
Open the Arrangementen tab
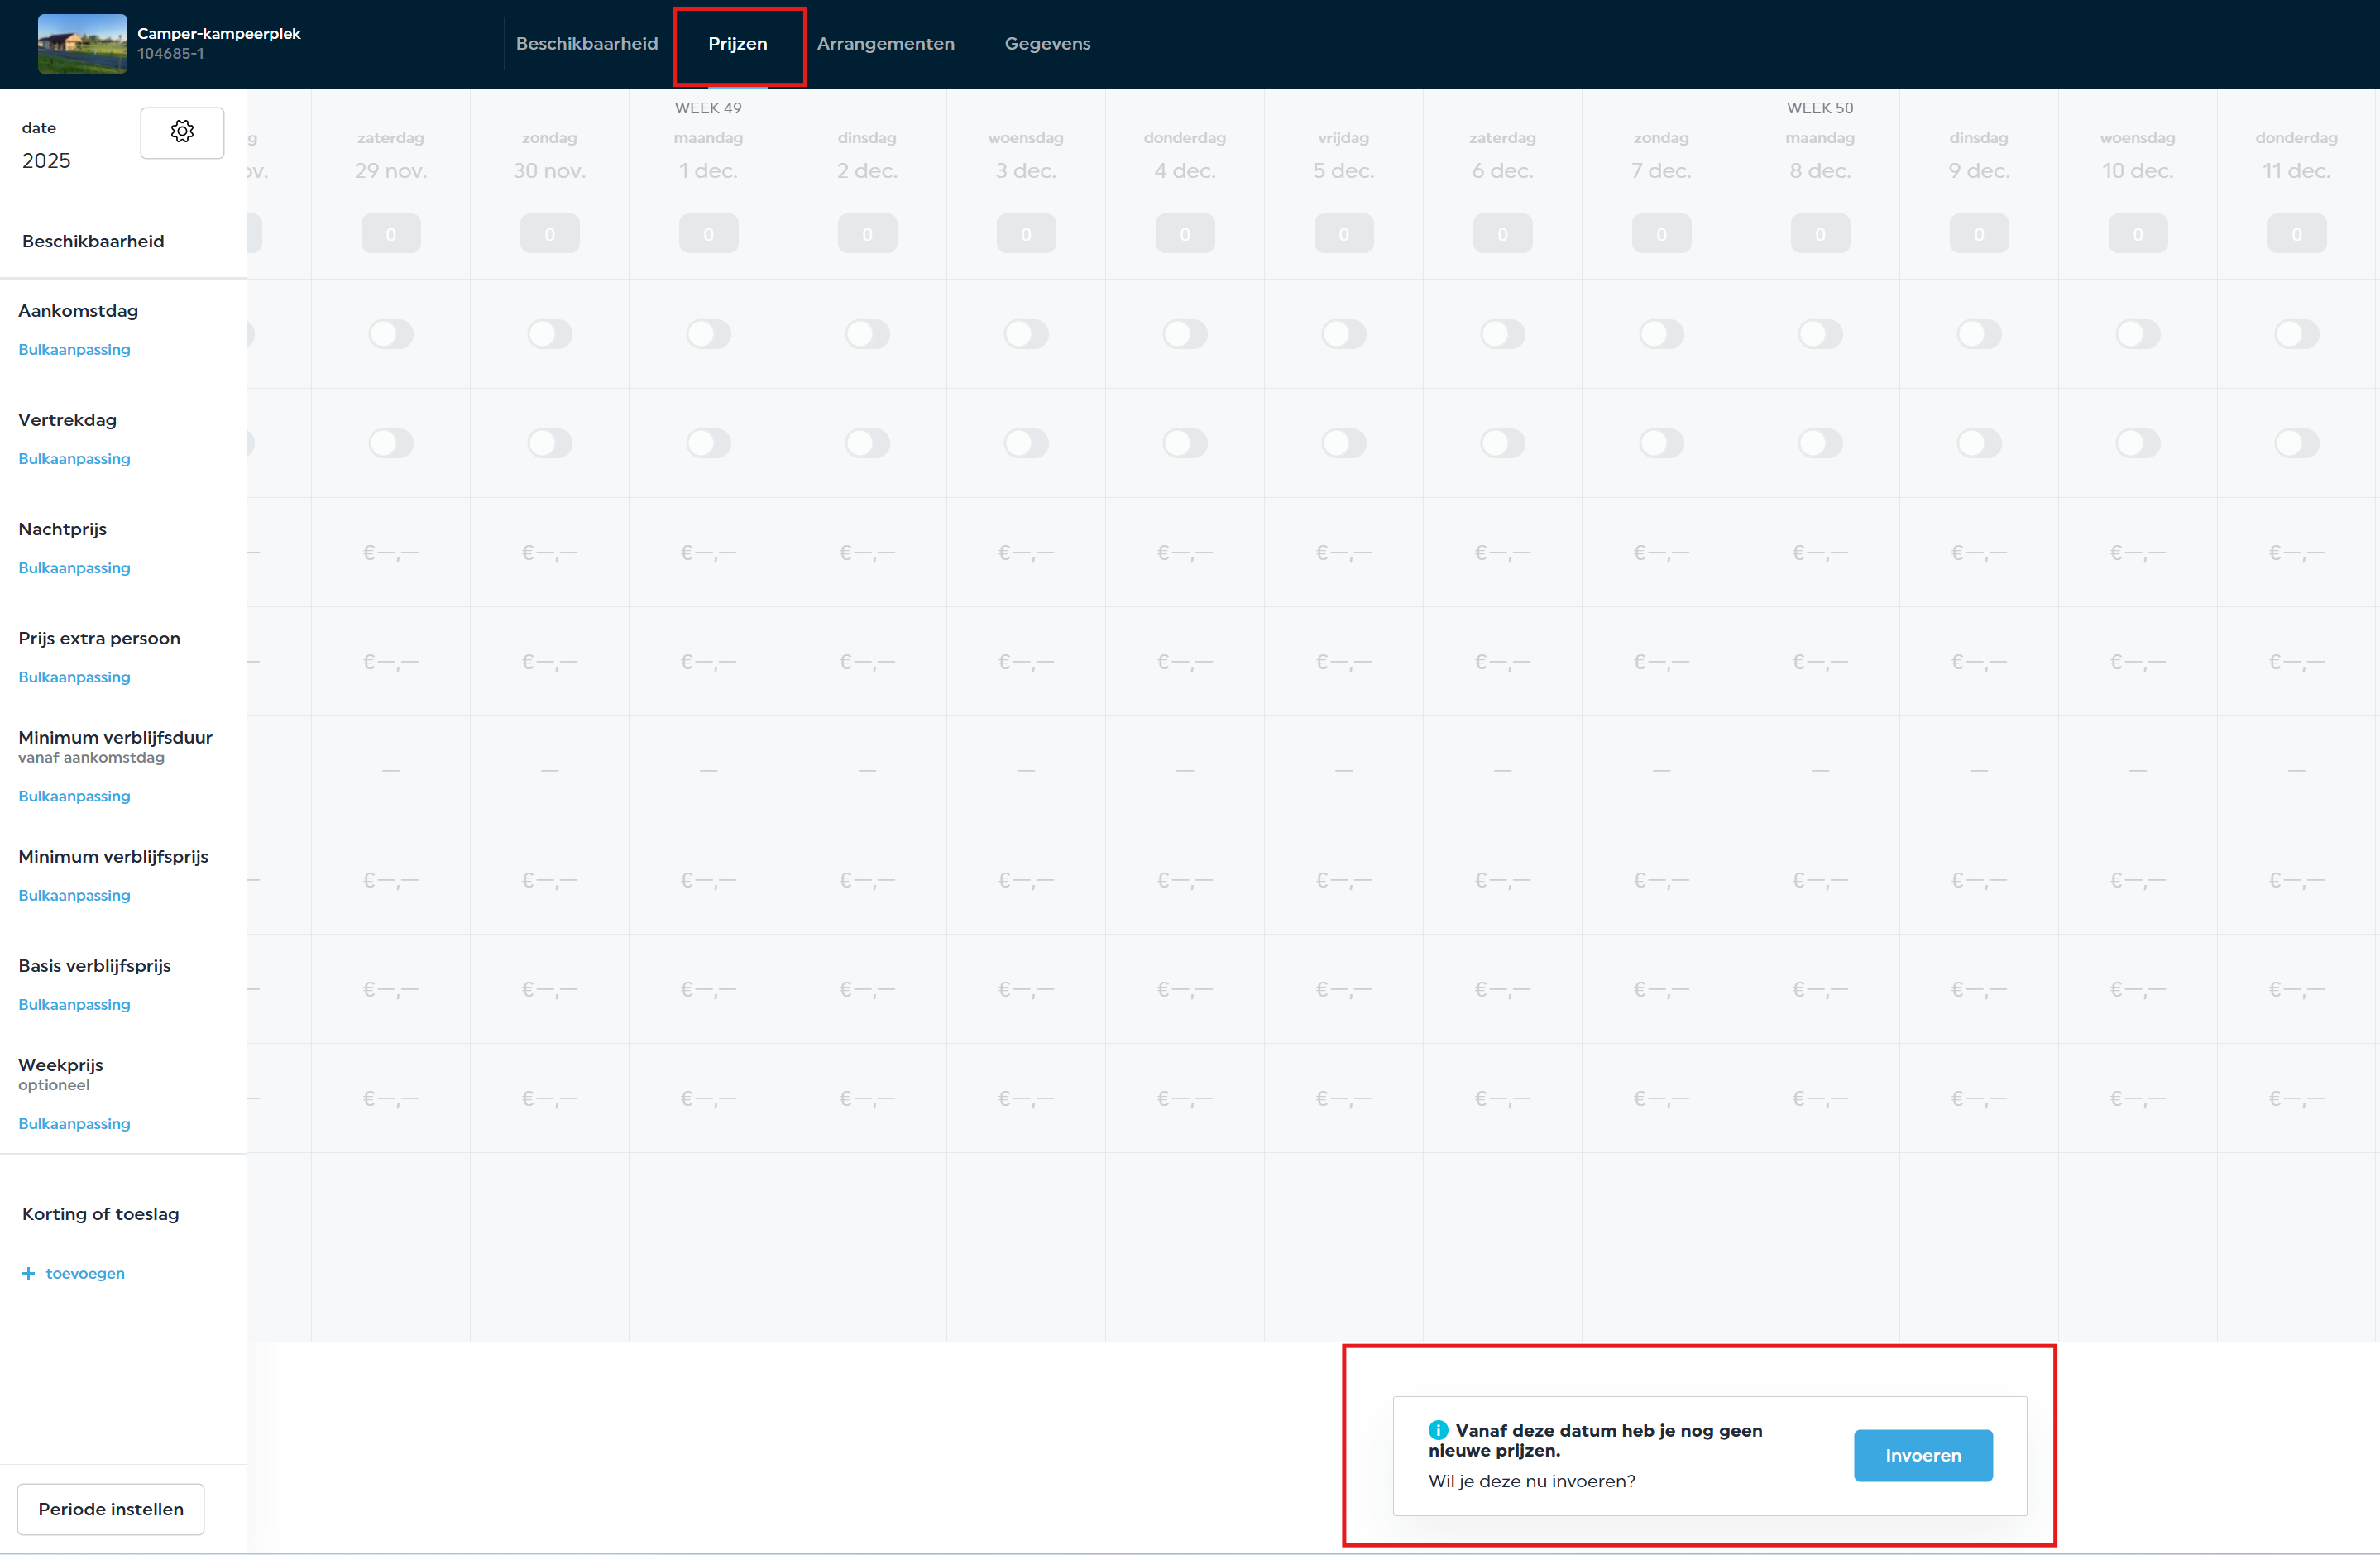pos(885,43)
